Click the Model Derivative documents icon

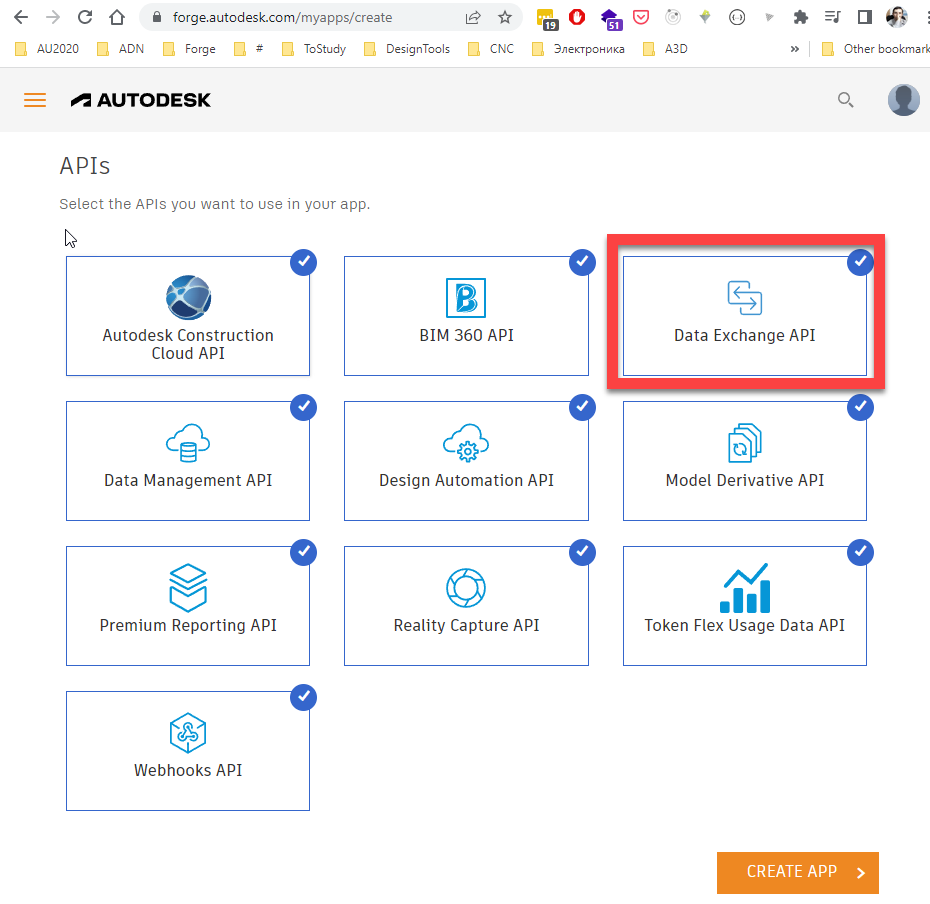click(745, 443)
